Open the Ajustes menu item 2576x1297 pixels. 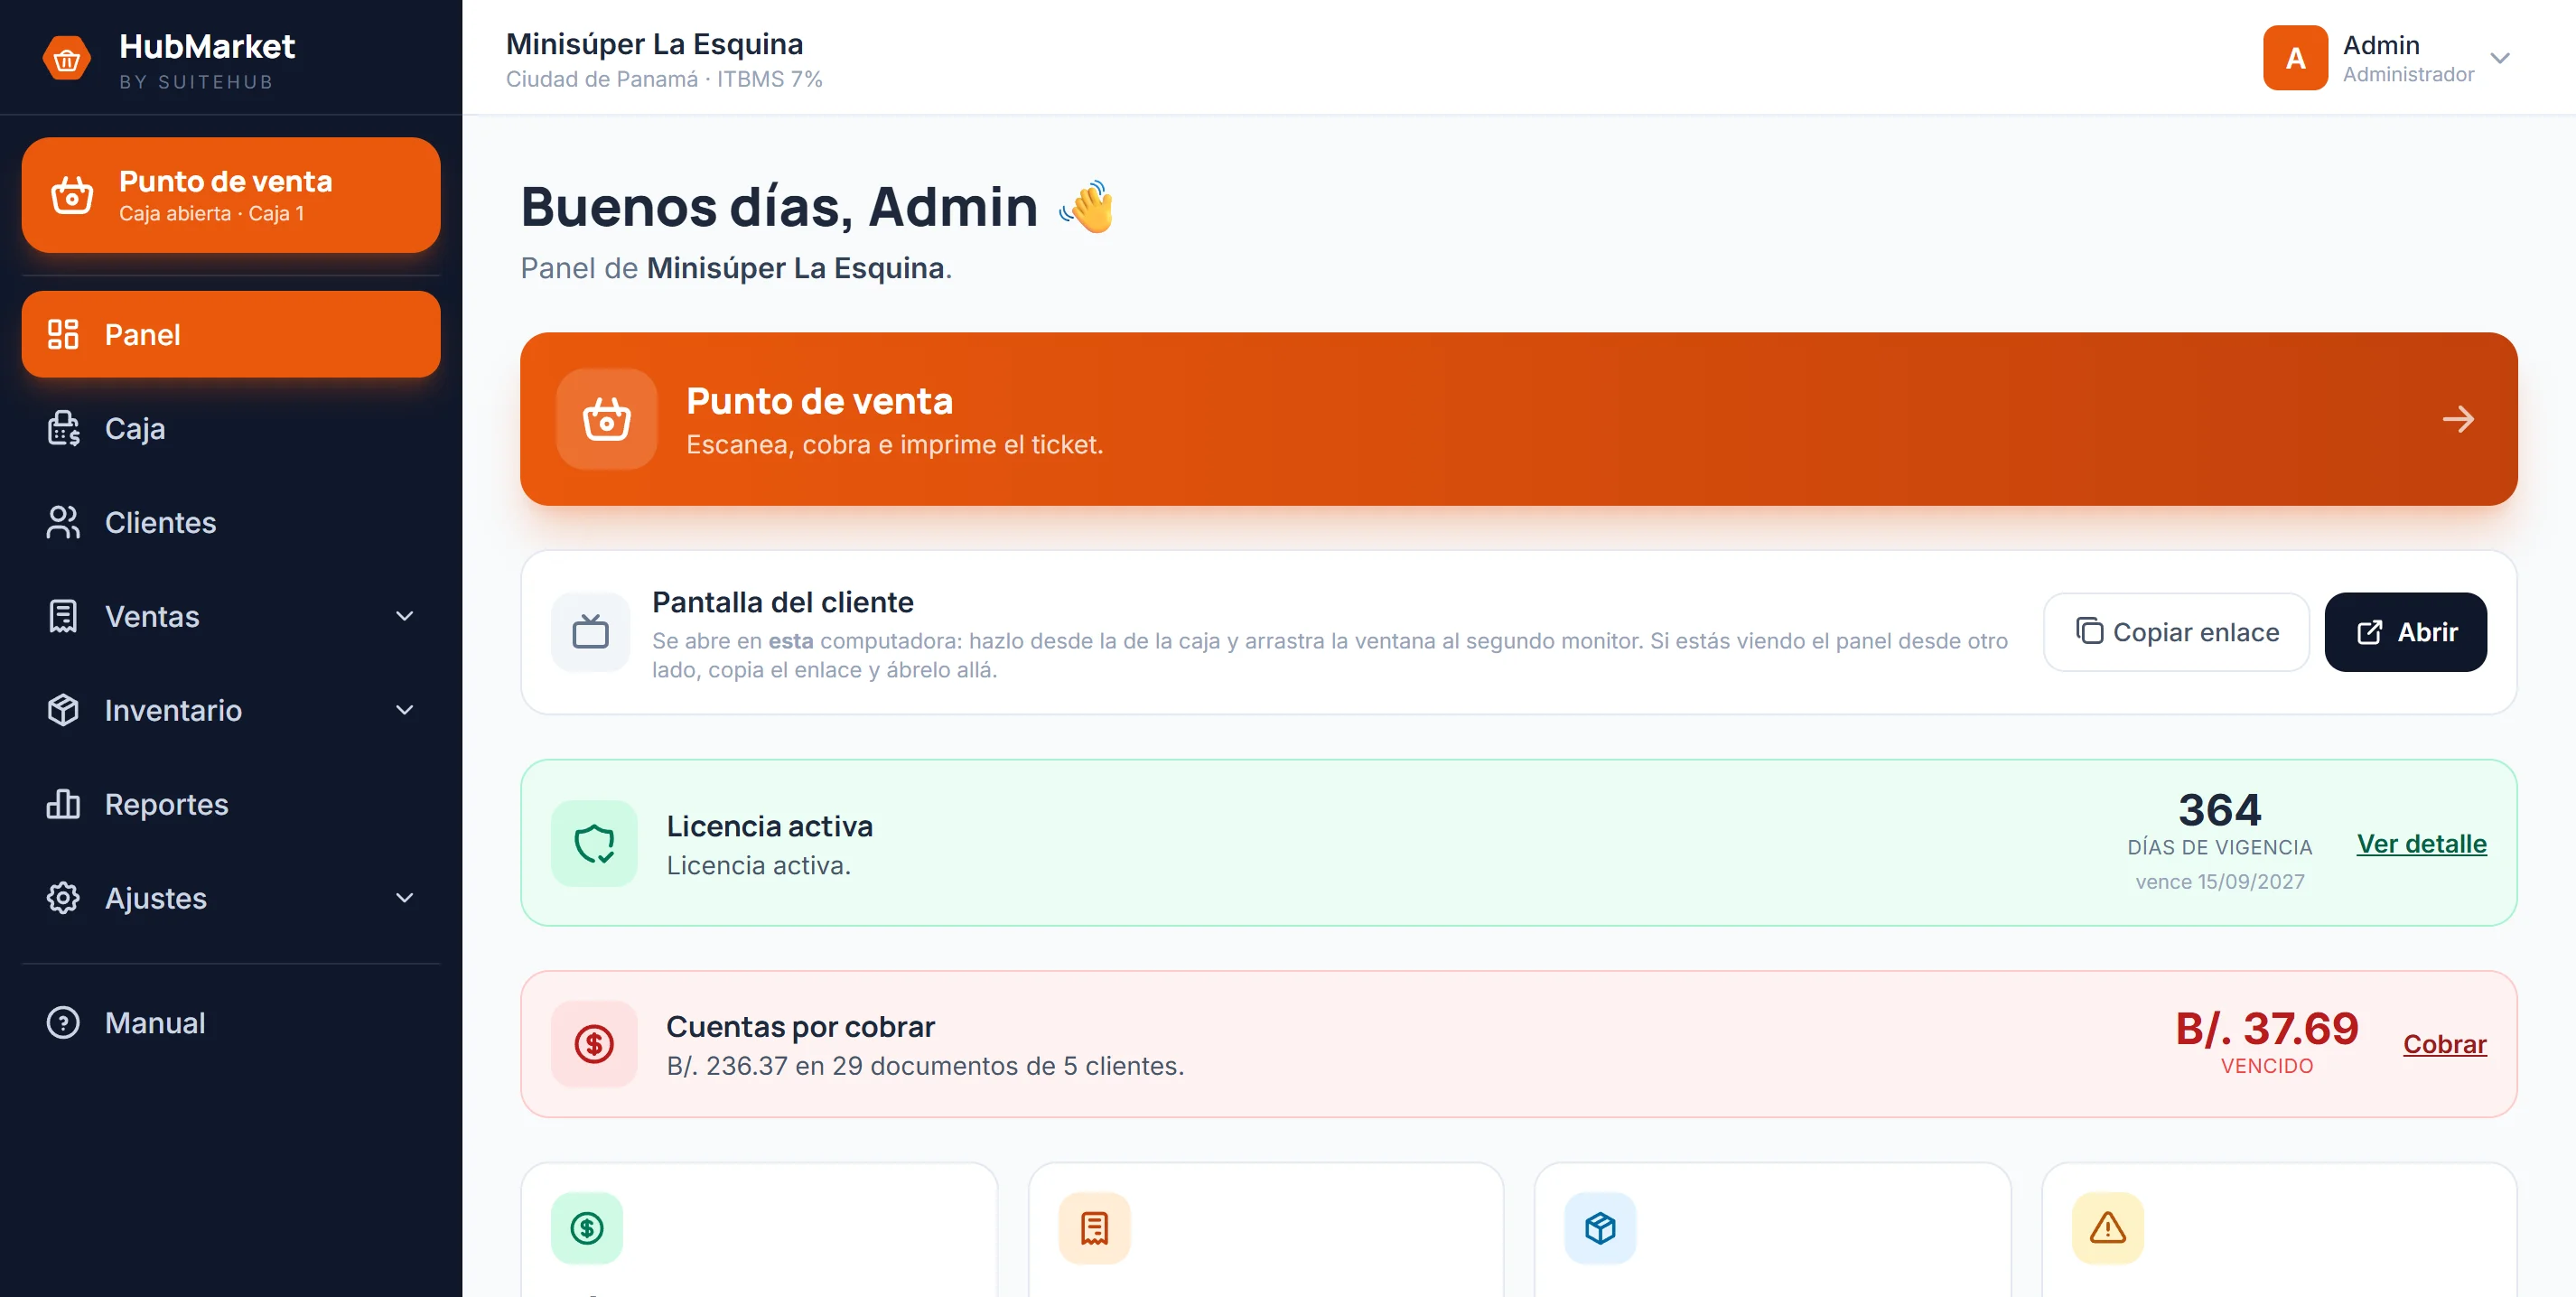point(231,899)
